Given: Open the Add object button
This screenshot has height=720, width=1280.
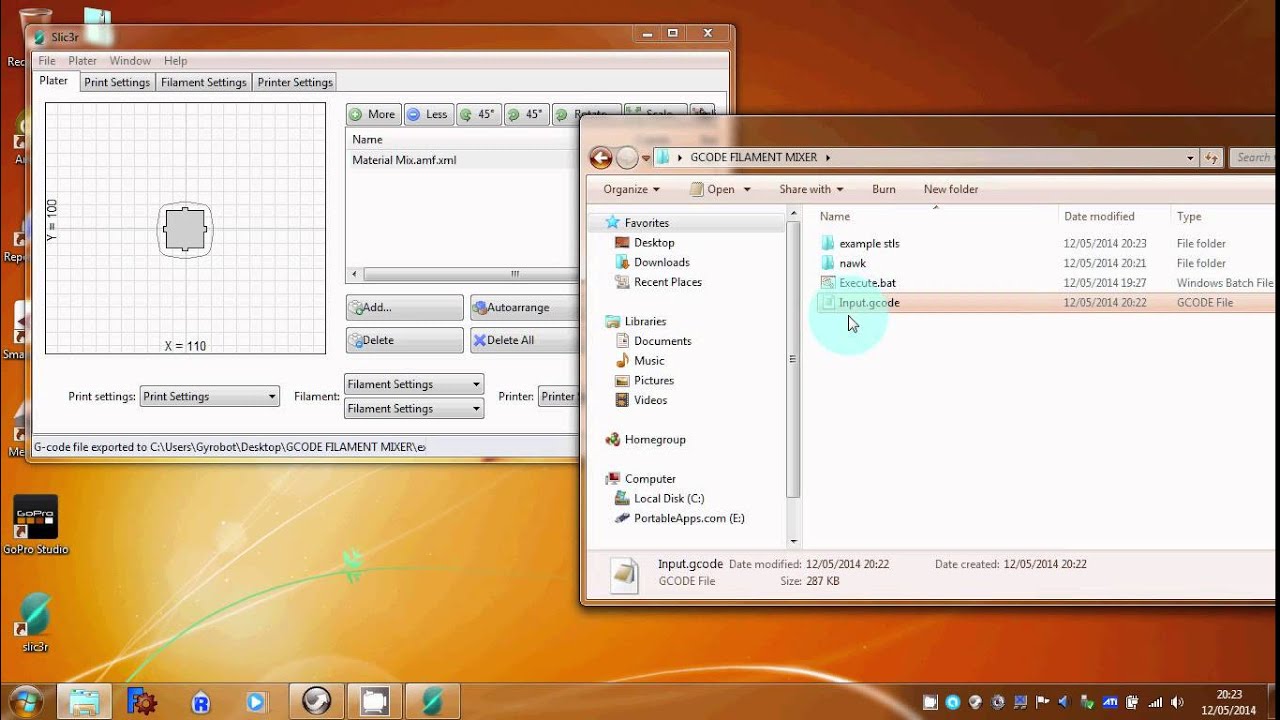Looking at the screenshot, I should tap(404, 308).
